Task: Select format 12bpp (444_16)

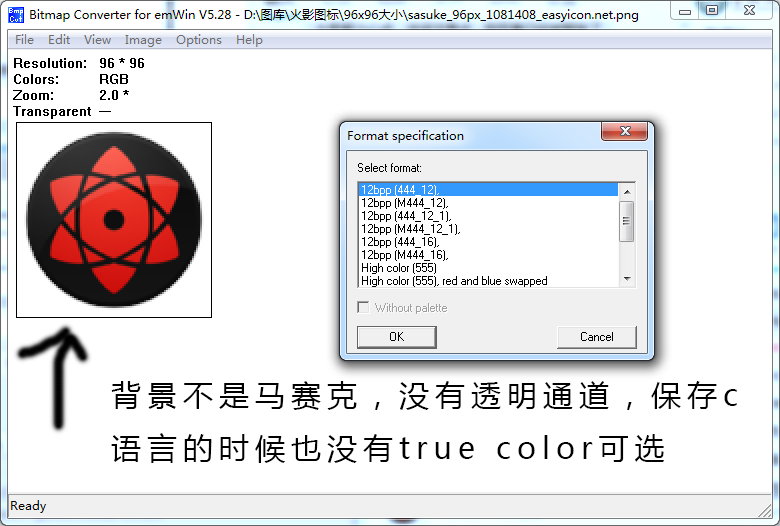Action: (x=488, y=241)
